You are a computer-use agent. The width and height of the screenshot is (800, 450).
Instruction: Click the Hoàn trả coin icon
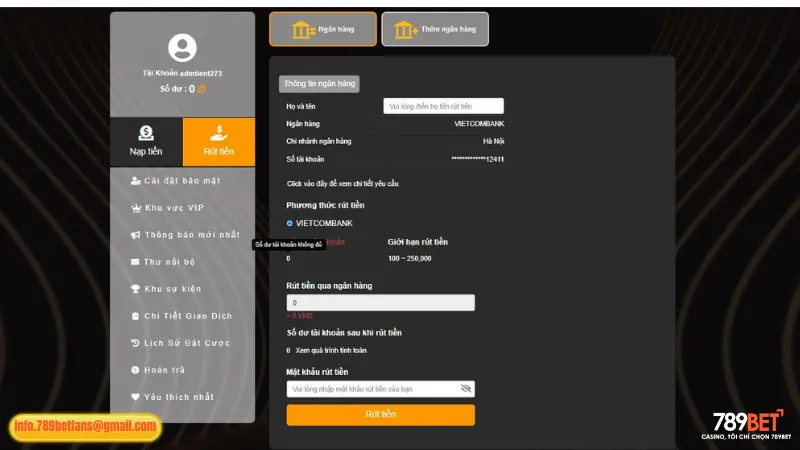(x=135, y=370)
